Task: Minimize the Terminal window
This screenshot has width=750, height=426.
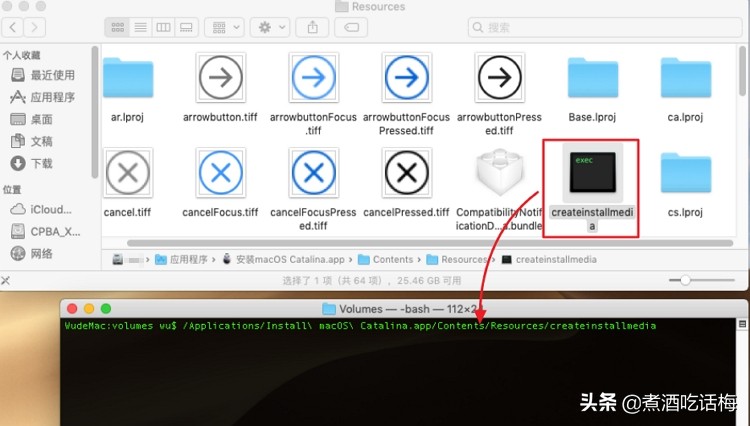Action: click(x=89, y=309)
